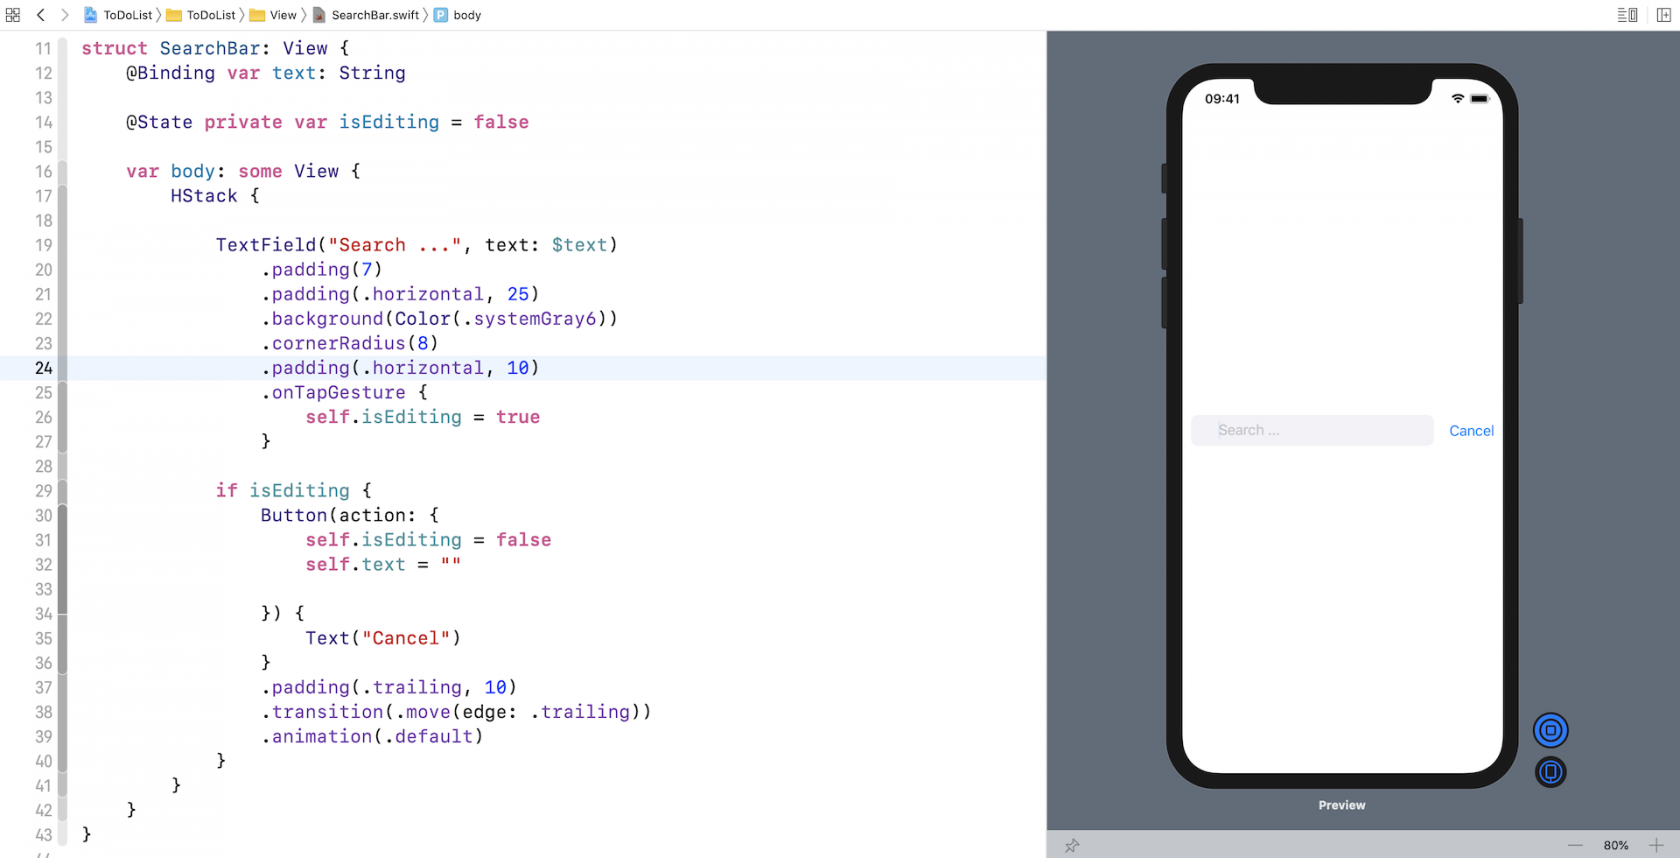Screen dimensions: 1680x858
Task: Click the code folding ribbon beside line 30
Action: click(x=62, y=516)
